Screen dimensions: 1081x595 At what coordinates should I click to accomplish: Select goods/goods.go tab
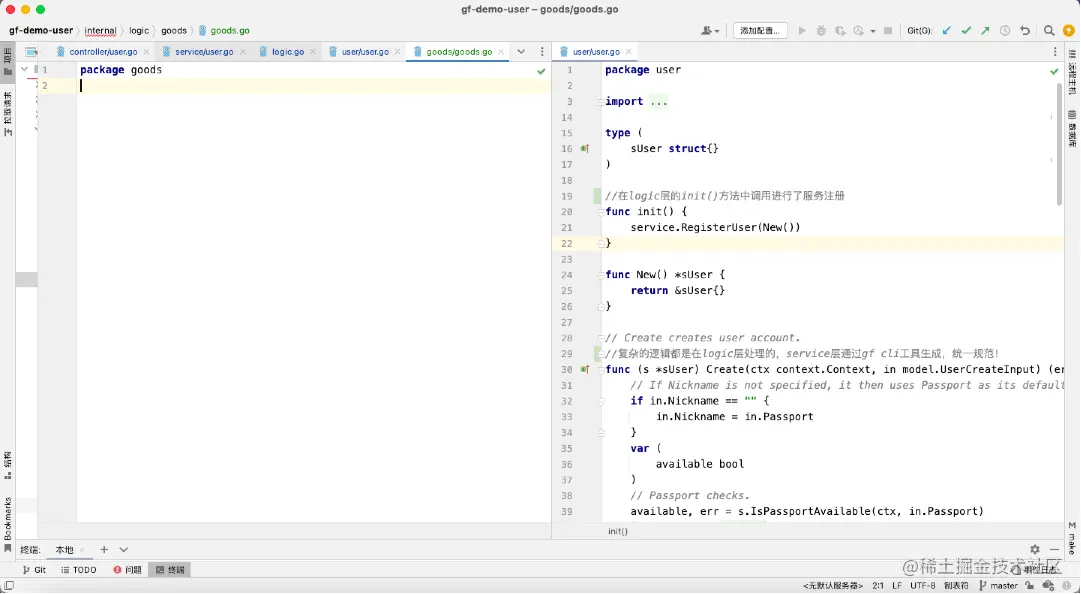pos(459,52)
